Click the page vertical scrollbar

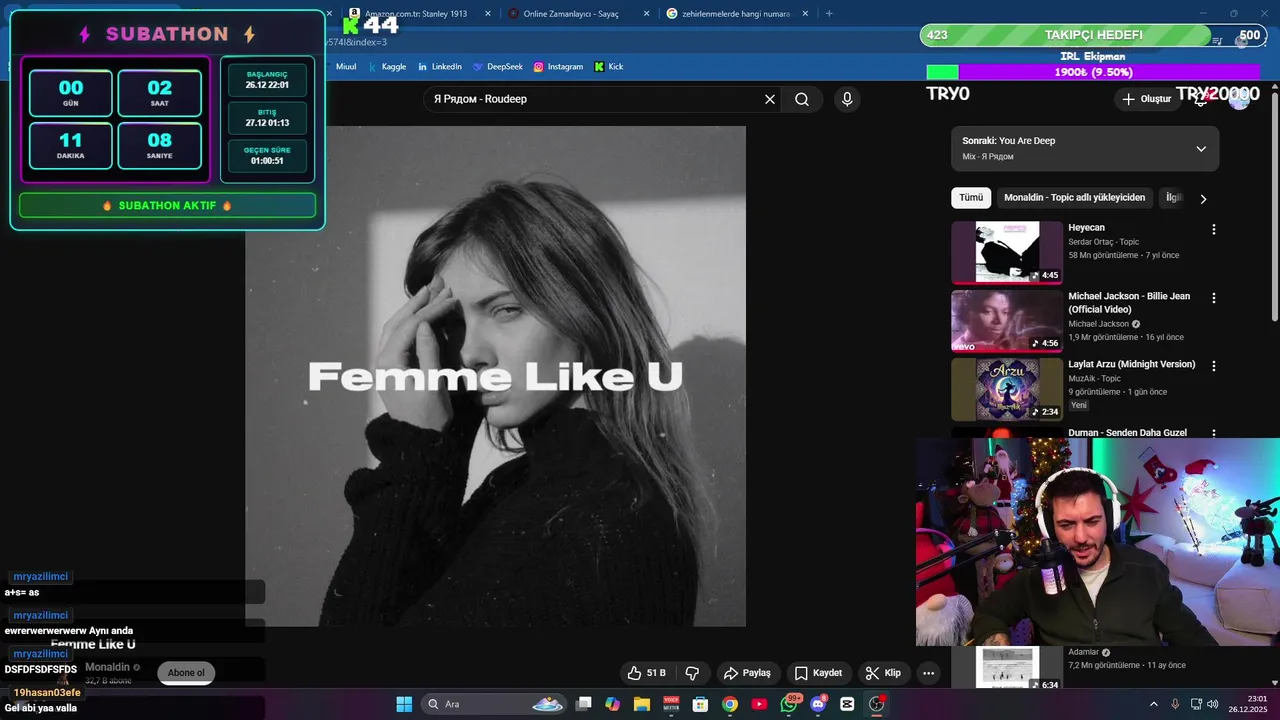pos(1274,205)
